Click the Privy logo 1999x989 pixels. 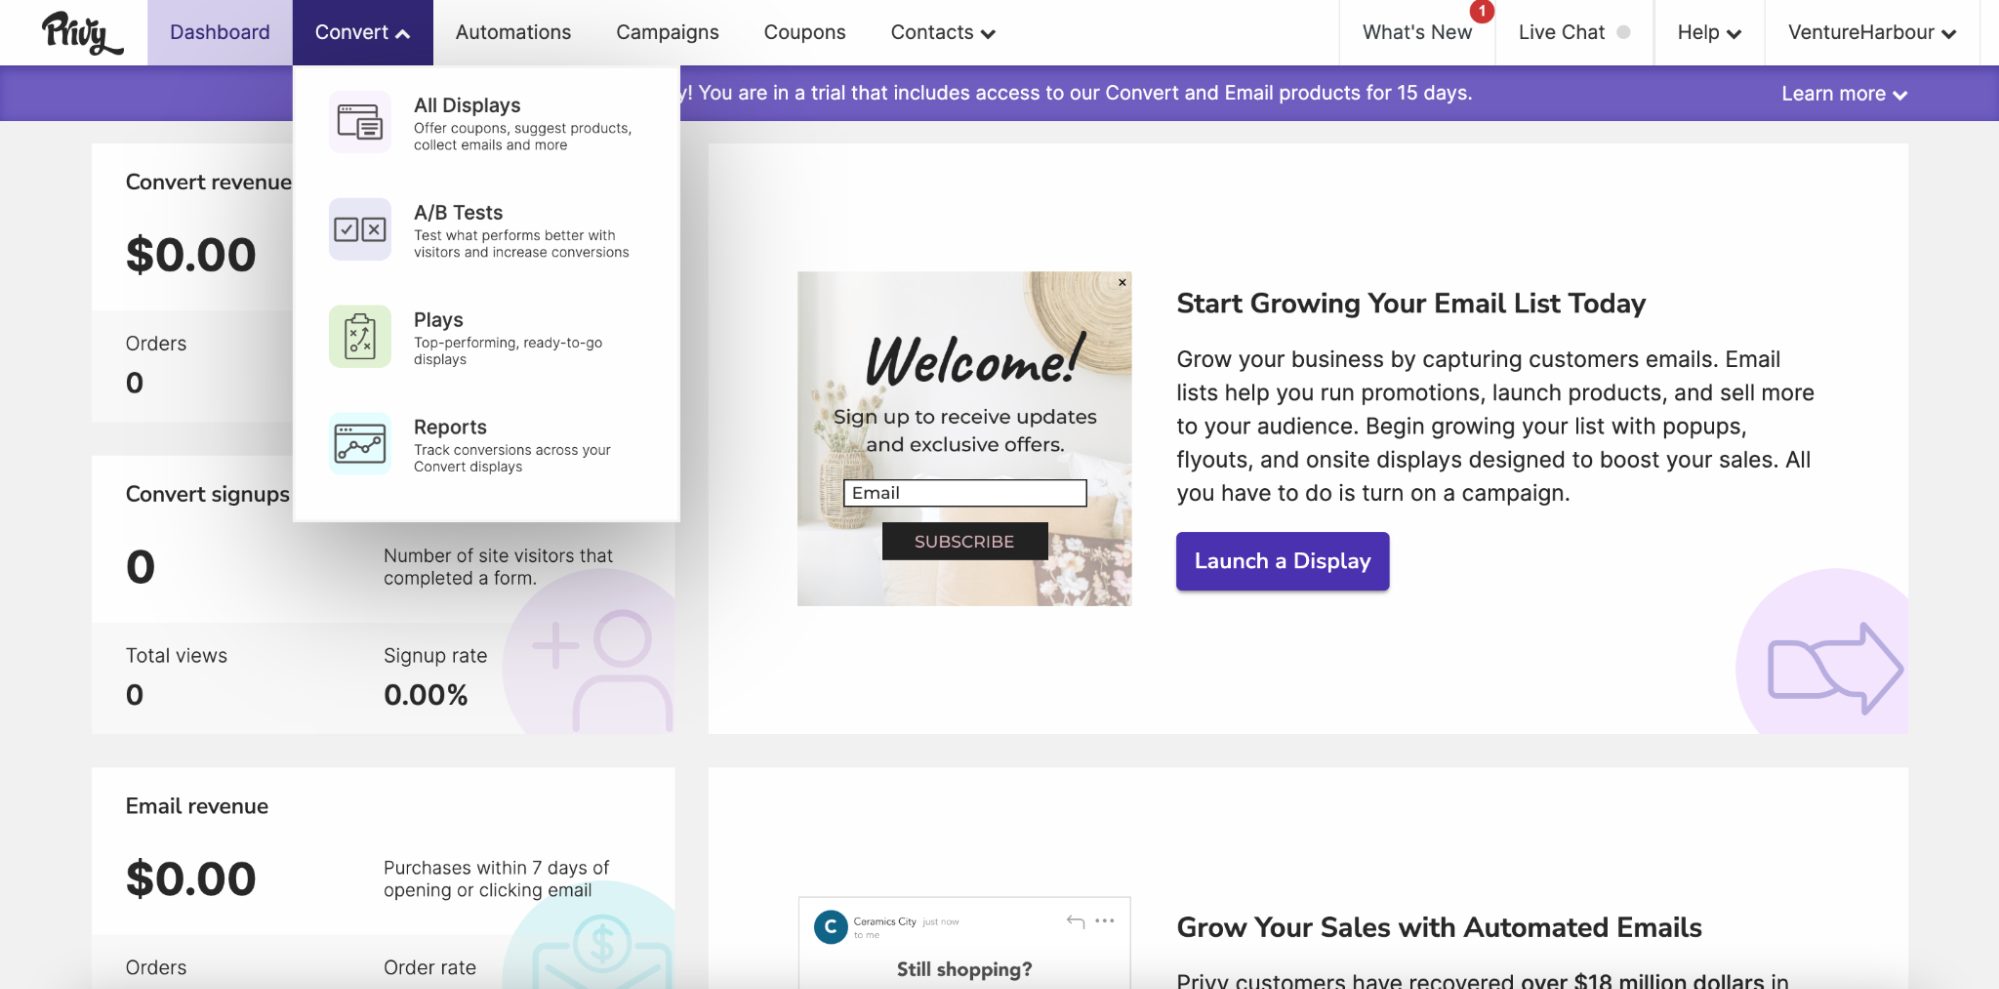(x=80, y=30)
